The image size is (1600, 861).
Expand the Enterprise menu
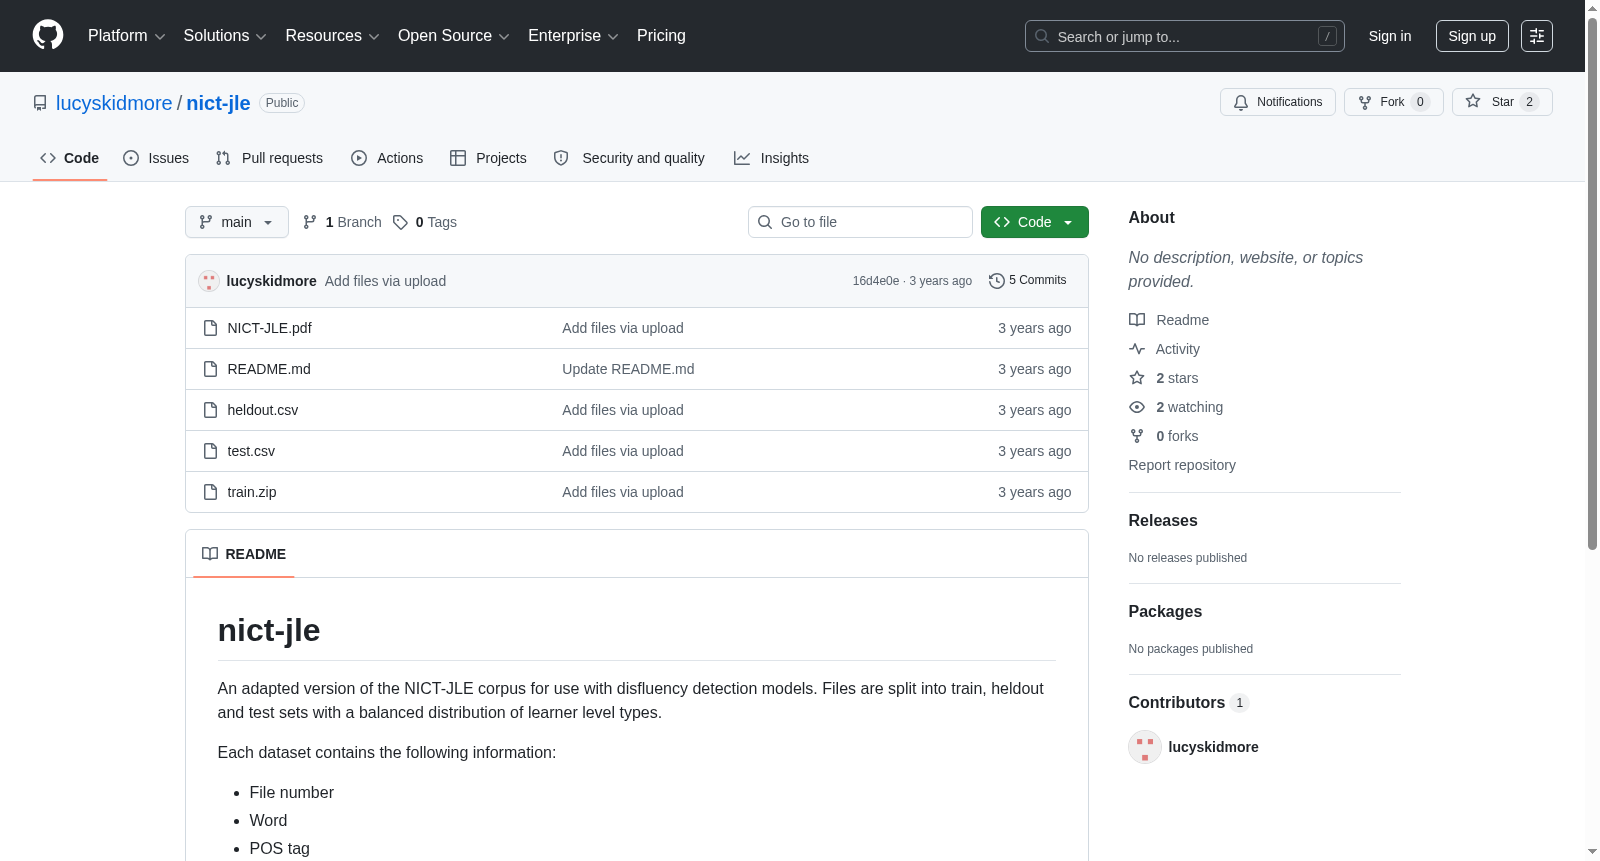[574, 36]
